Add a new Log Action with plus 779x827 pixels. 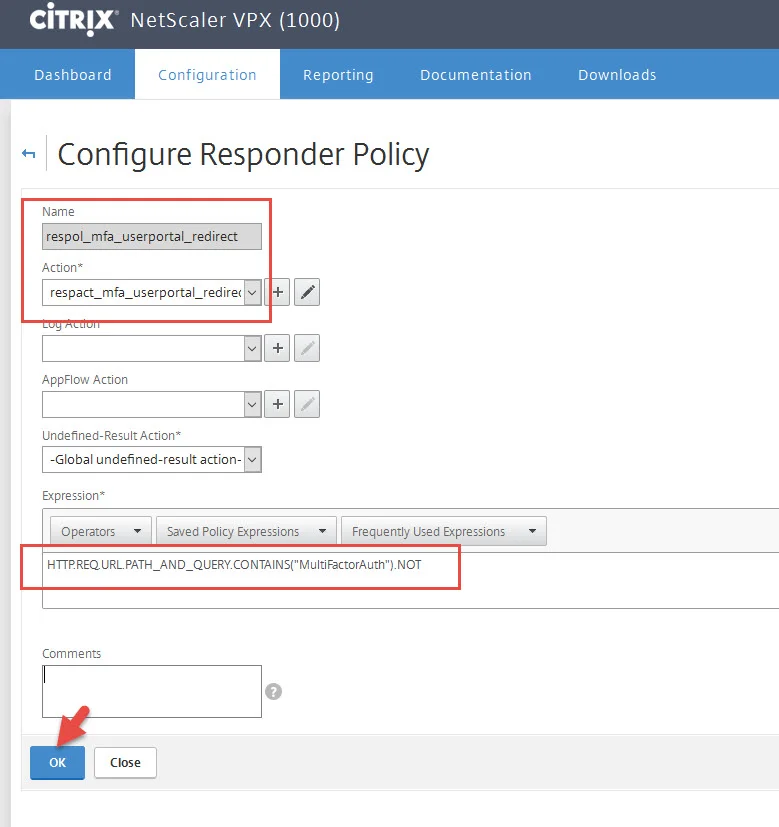[x=277, y=348]
